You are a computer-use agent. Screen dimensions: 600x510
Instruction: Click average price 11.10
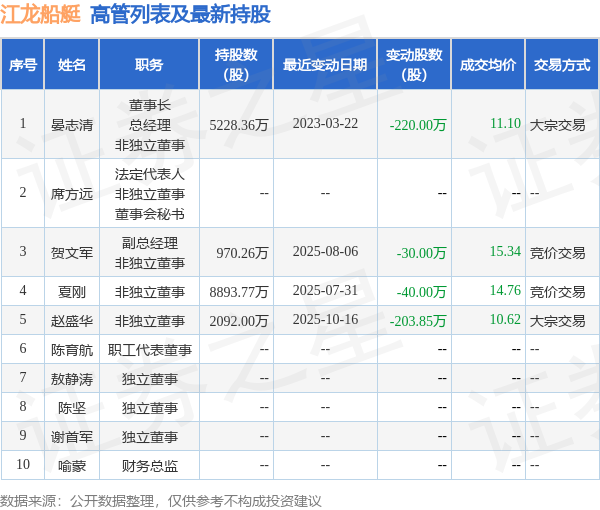coord(505,123)
